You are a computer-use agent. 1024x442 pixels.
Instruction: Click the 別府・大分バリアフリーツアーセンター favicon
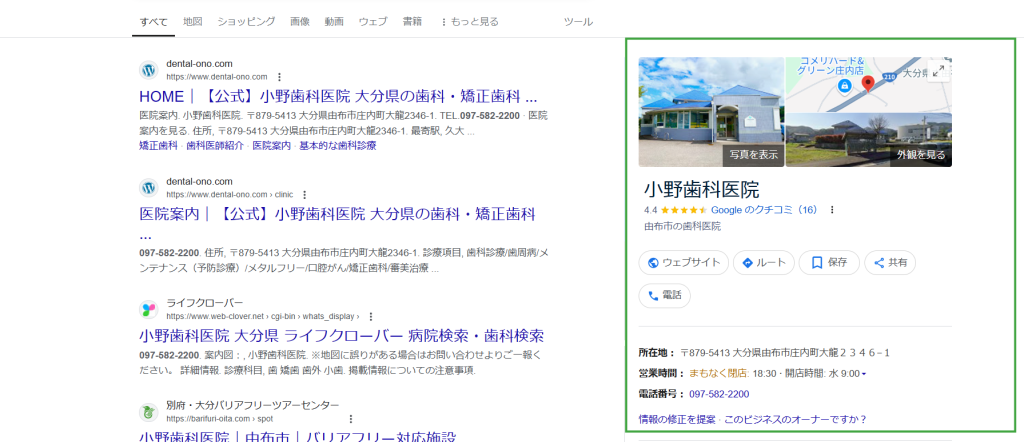148,411
